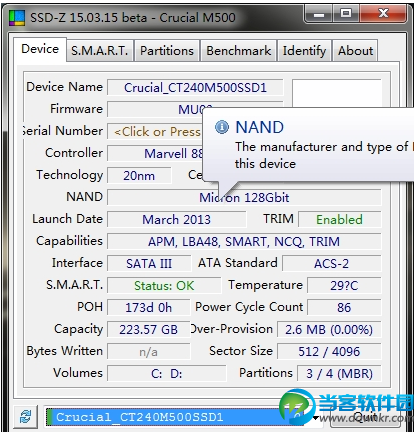The width and height of the screenshot is (415, 432).
Task: Select the Device tab
Action: (x=40, y=49)
